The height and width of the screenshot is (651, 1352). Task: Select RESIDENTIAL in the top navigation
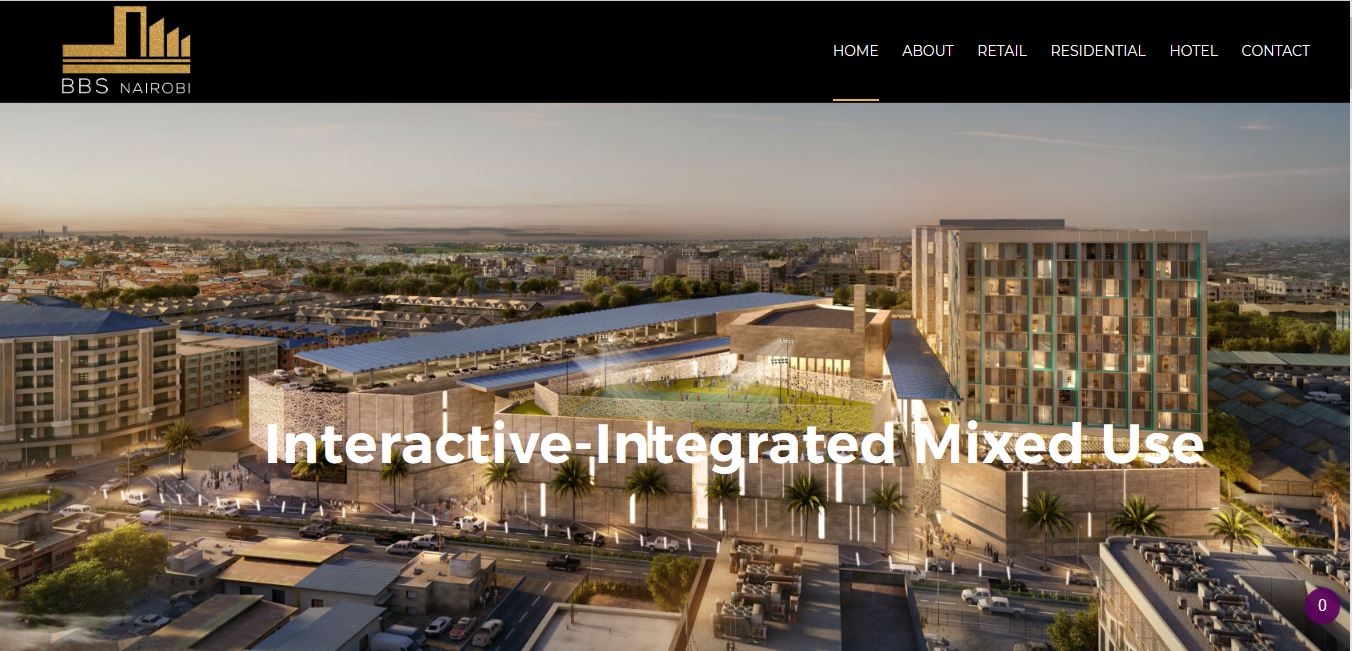point(1098,51)
